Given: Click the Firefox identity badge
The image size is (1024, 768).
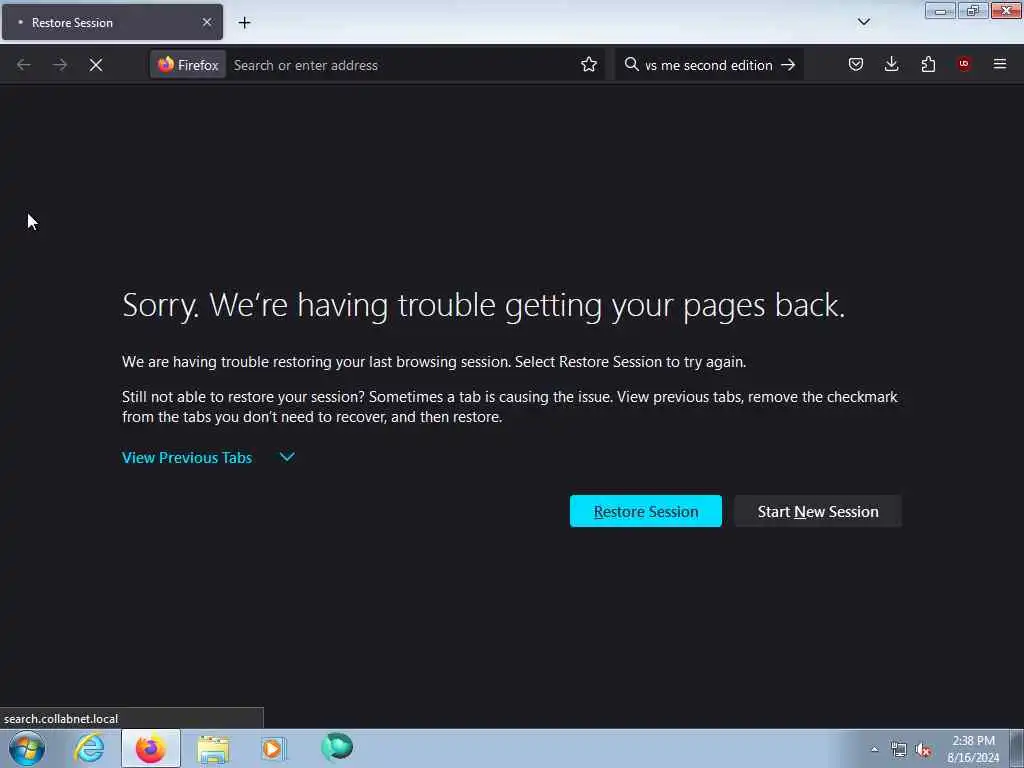Looking at the screenshot, I should tap(188, 65).
